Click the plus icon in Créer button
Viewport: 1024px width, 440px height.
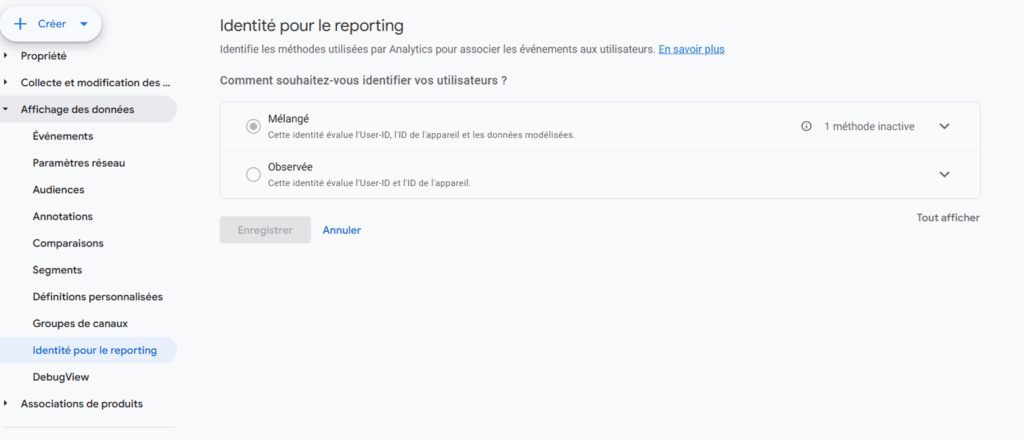[x=20, y=23]
